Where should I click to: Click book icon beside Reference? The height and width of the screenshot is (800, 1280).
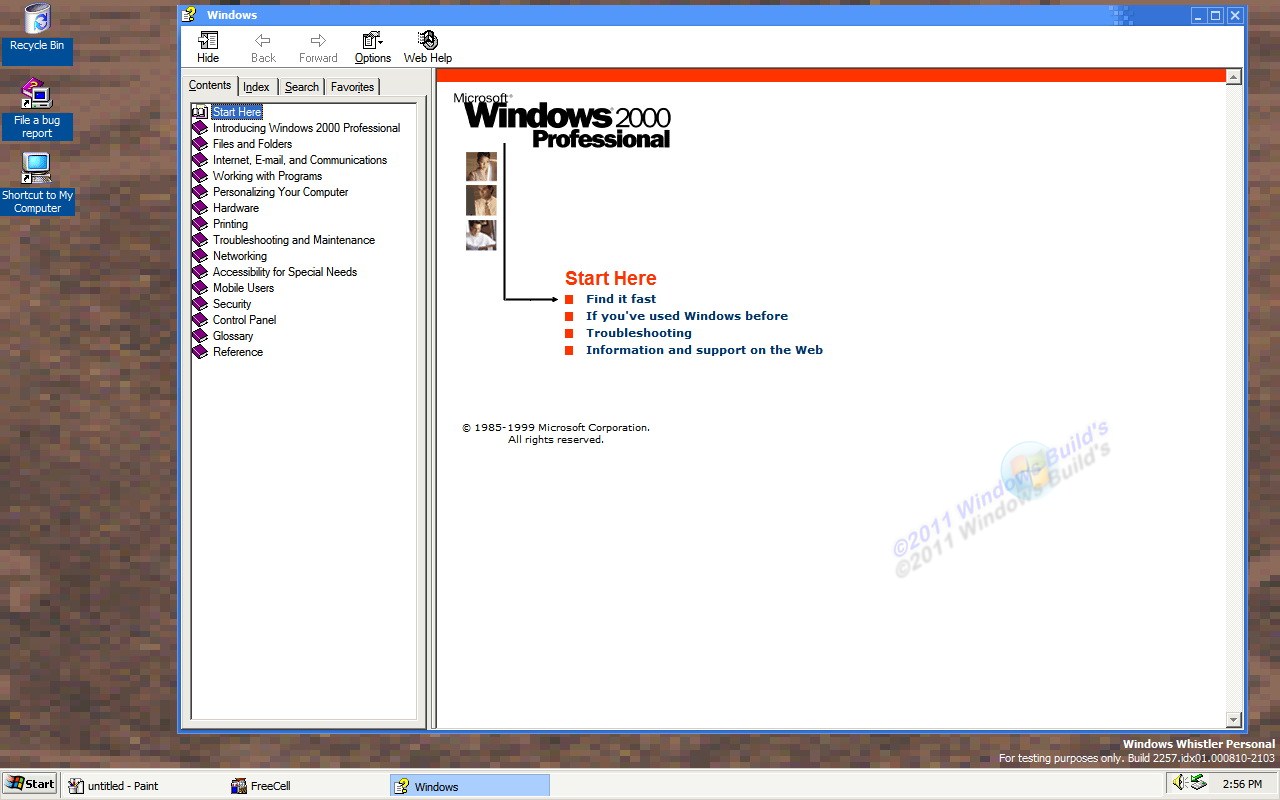(x=200, y=352)
